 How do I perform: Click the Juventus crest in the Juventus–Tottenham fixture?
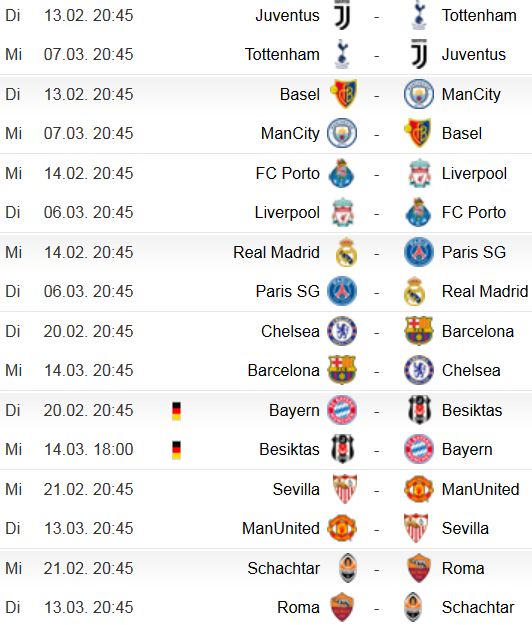pos(342,15)
